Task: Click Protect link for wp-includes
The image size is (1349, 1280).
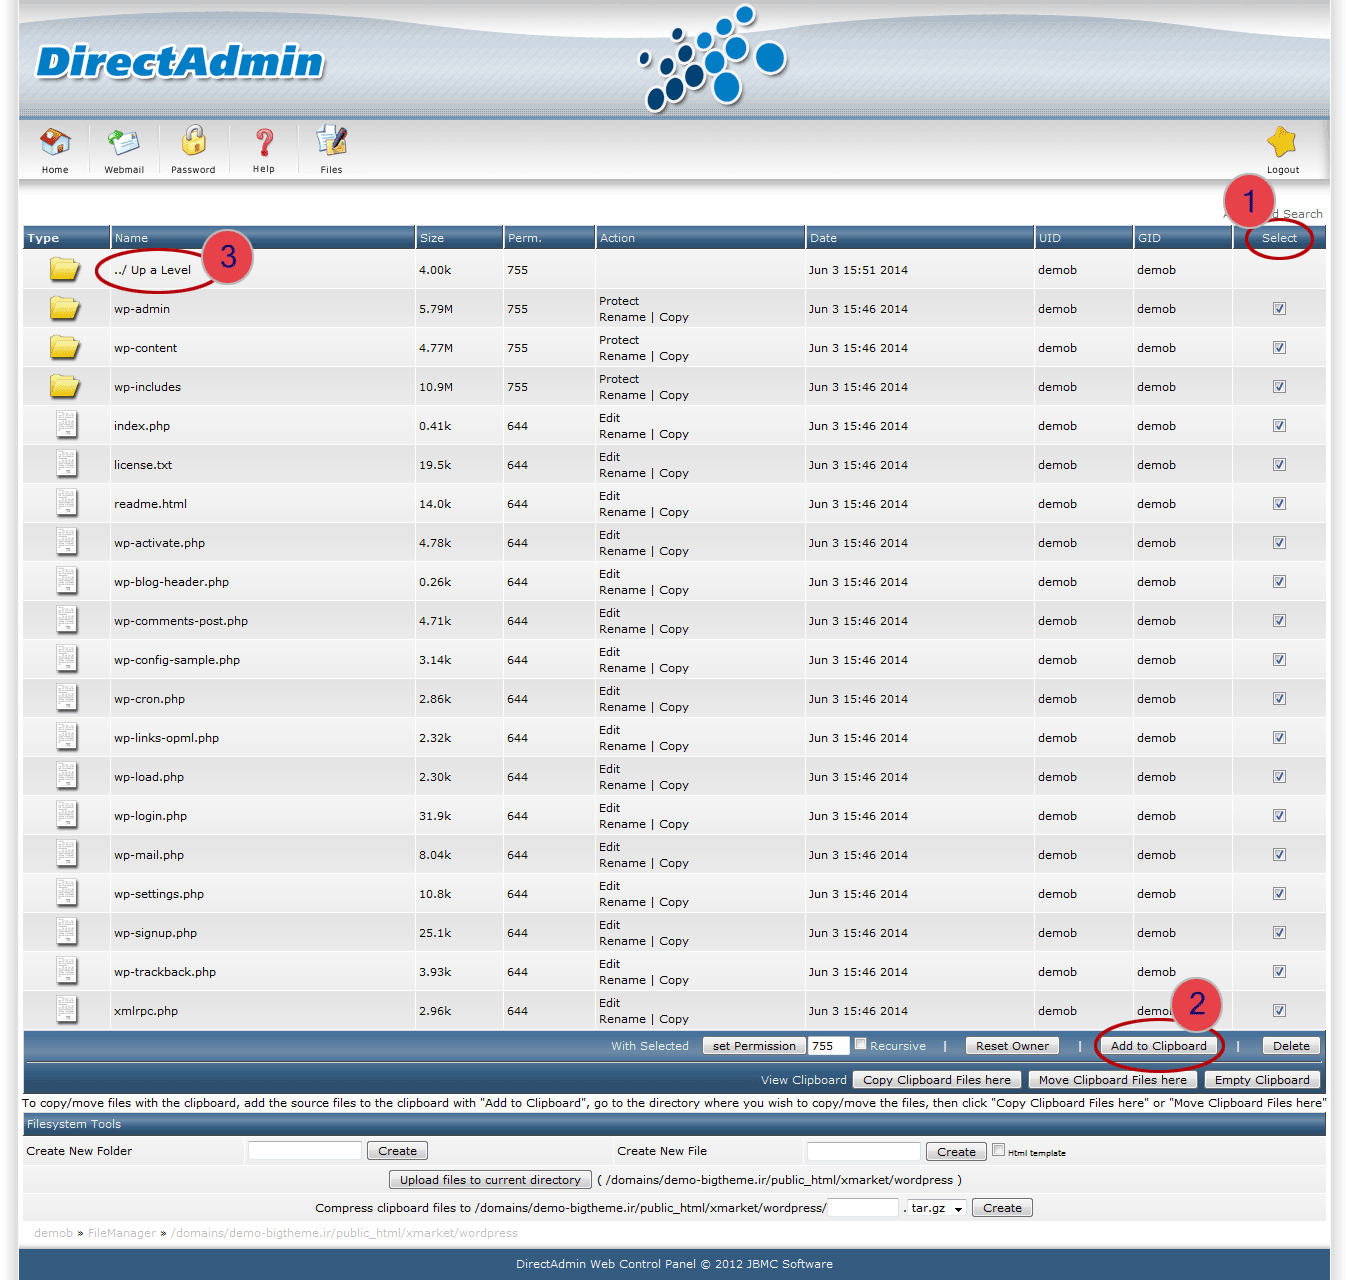Action: (619, 379)
